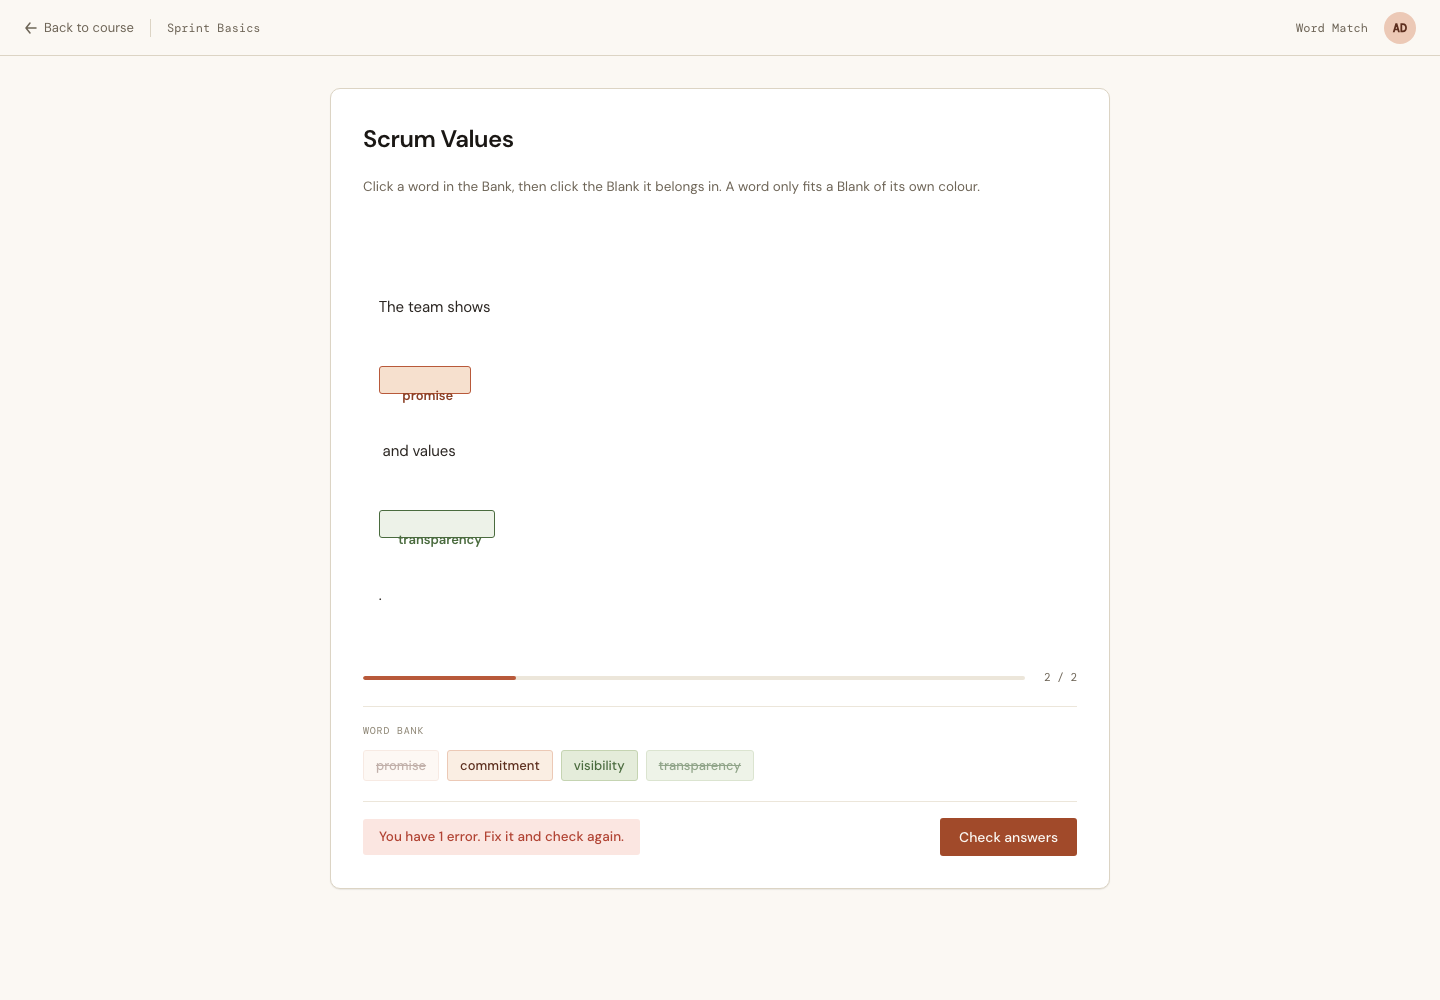Click the 2 / 2 progress counter
Image resolution: width=1440 pixels, height=1000 pixels.
[x=1061, y=677]
